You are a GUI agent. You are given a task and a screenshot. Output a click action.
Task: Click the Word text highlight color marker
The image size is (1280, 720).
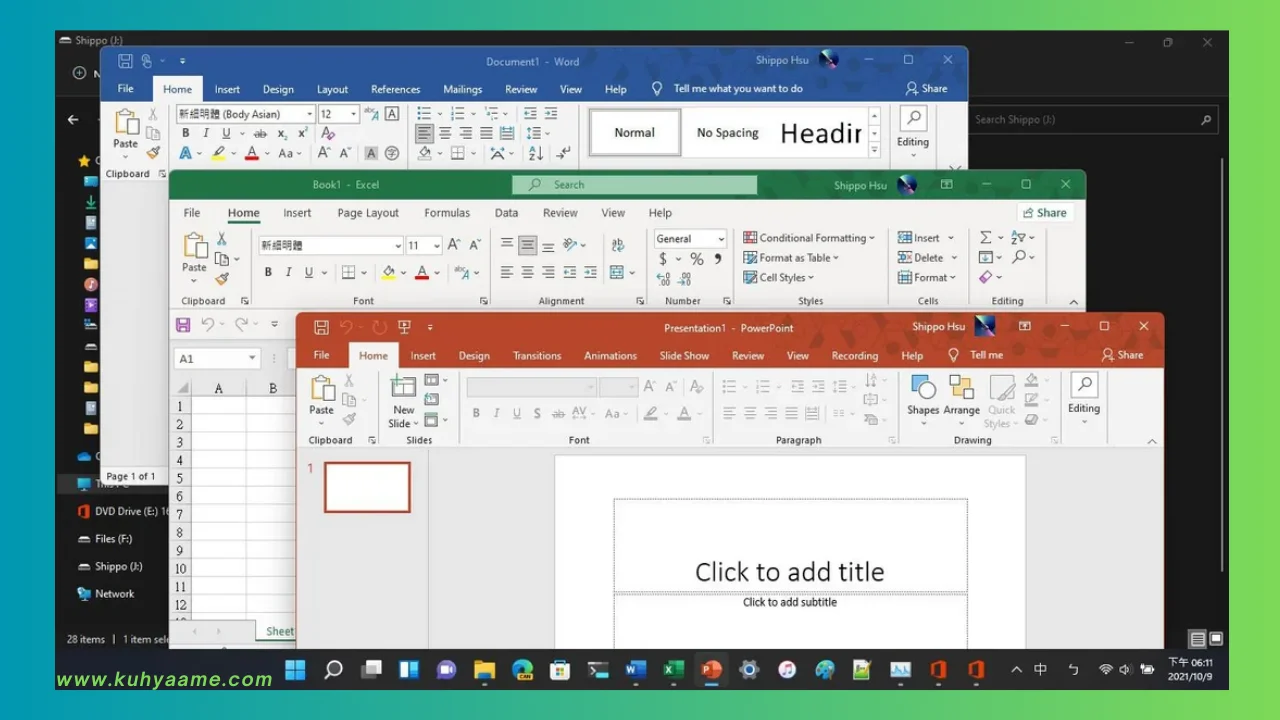click(218, 153)
